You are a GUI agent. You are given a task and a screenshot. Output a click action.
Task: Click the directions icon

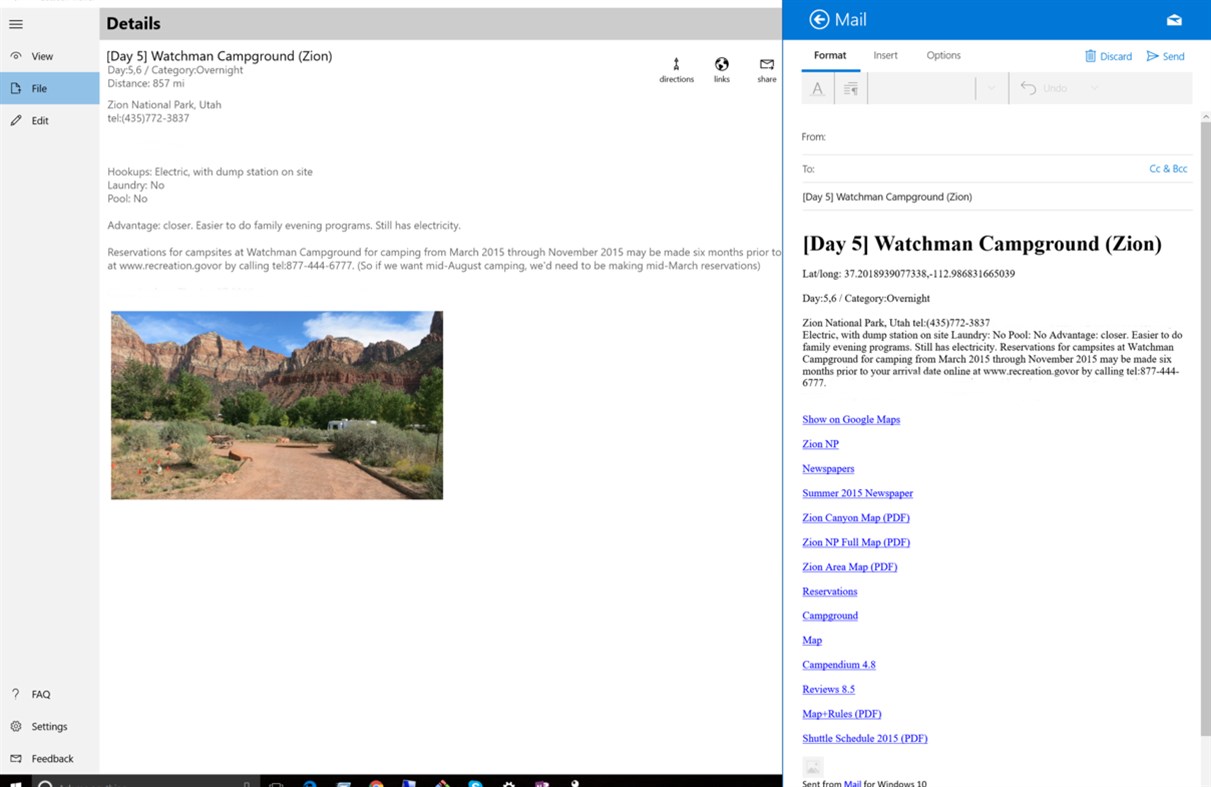click(676, 70)
